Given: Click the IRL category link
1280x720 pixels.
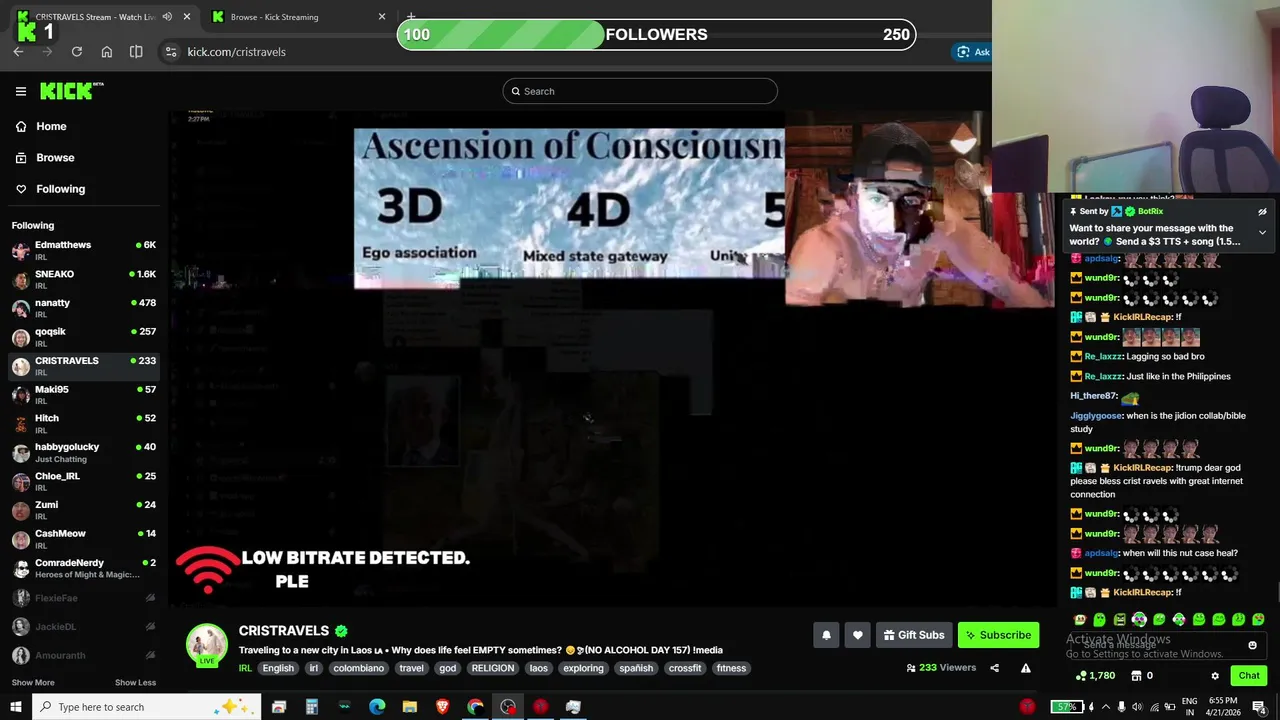Looking at the screenshot, I should [245, 668].
